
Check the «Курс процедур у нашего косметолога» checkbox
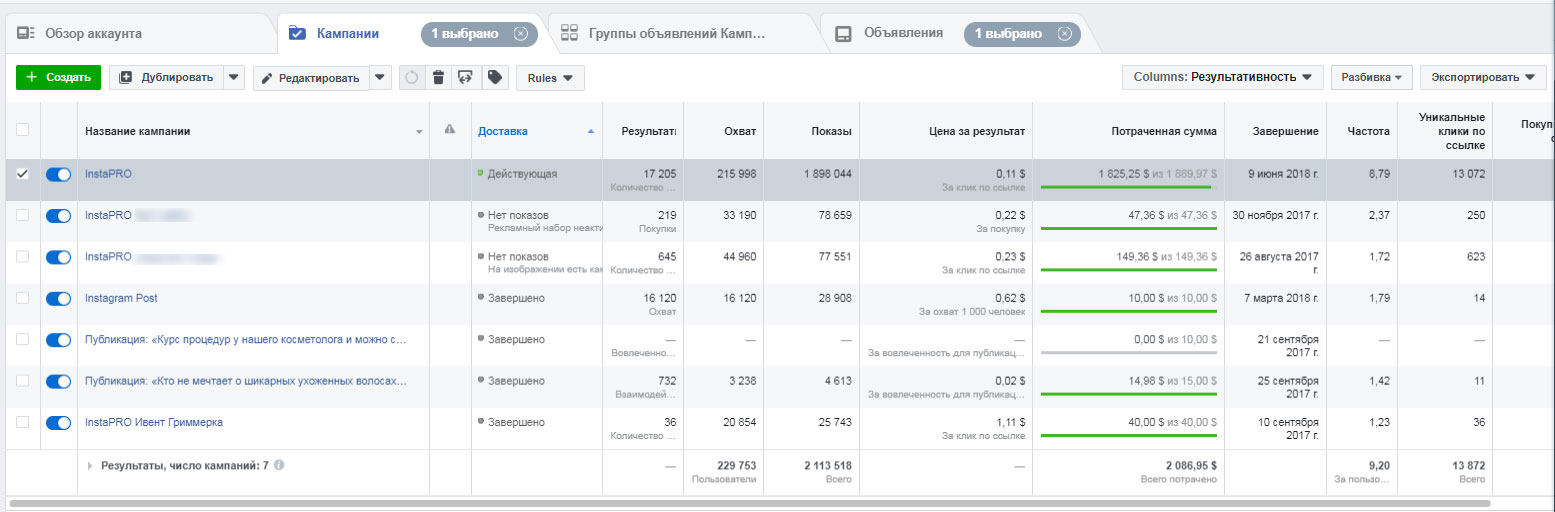pyautogui.click(x=22, y=339)
